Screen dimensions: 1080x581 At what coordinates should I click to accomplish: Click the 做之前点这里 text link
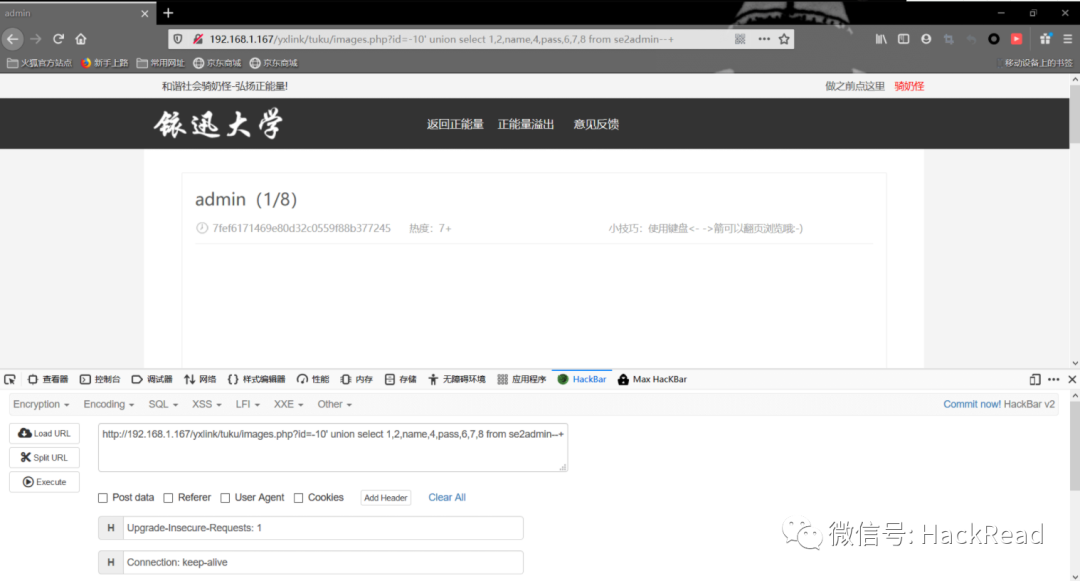(855, 86)
